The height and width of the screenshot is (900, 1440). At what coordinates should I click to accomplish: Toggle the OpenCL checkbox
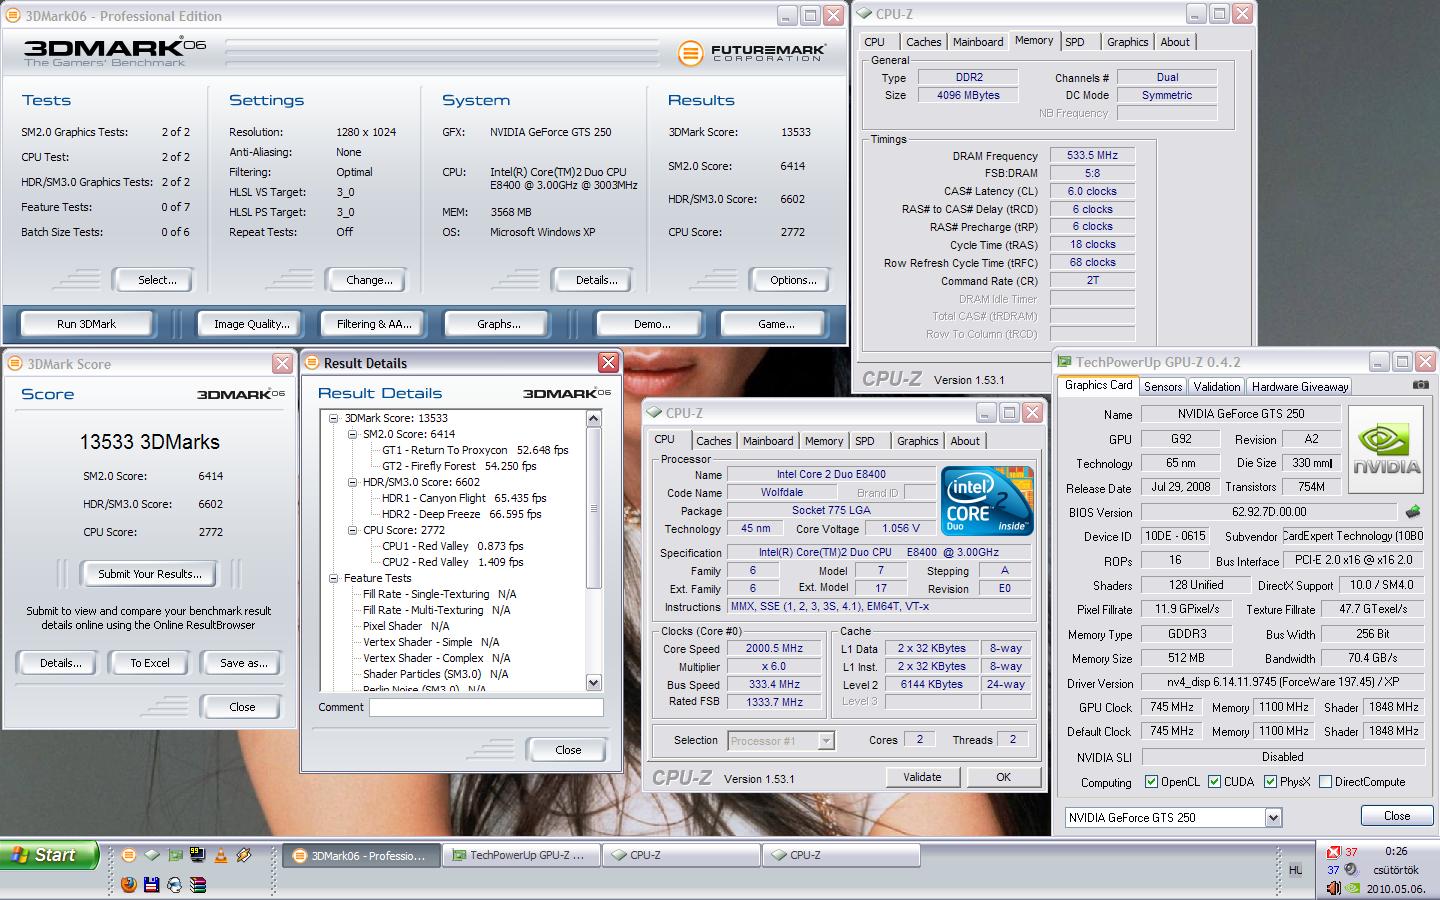pyautogui.click(x=1151, y=782)
